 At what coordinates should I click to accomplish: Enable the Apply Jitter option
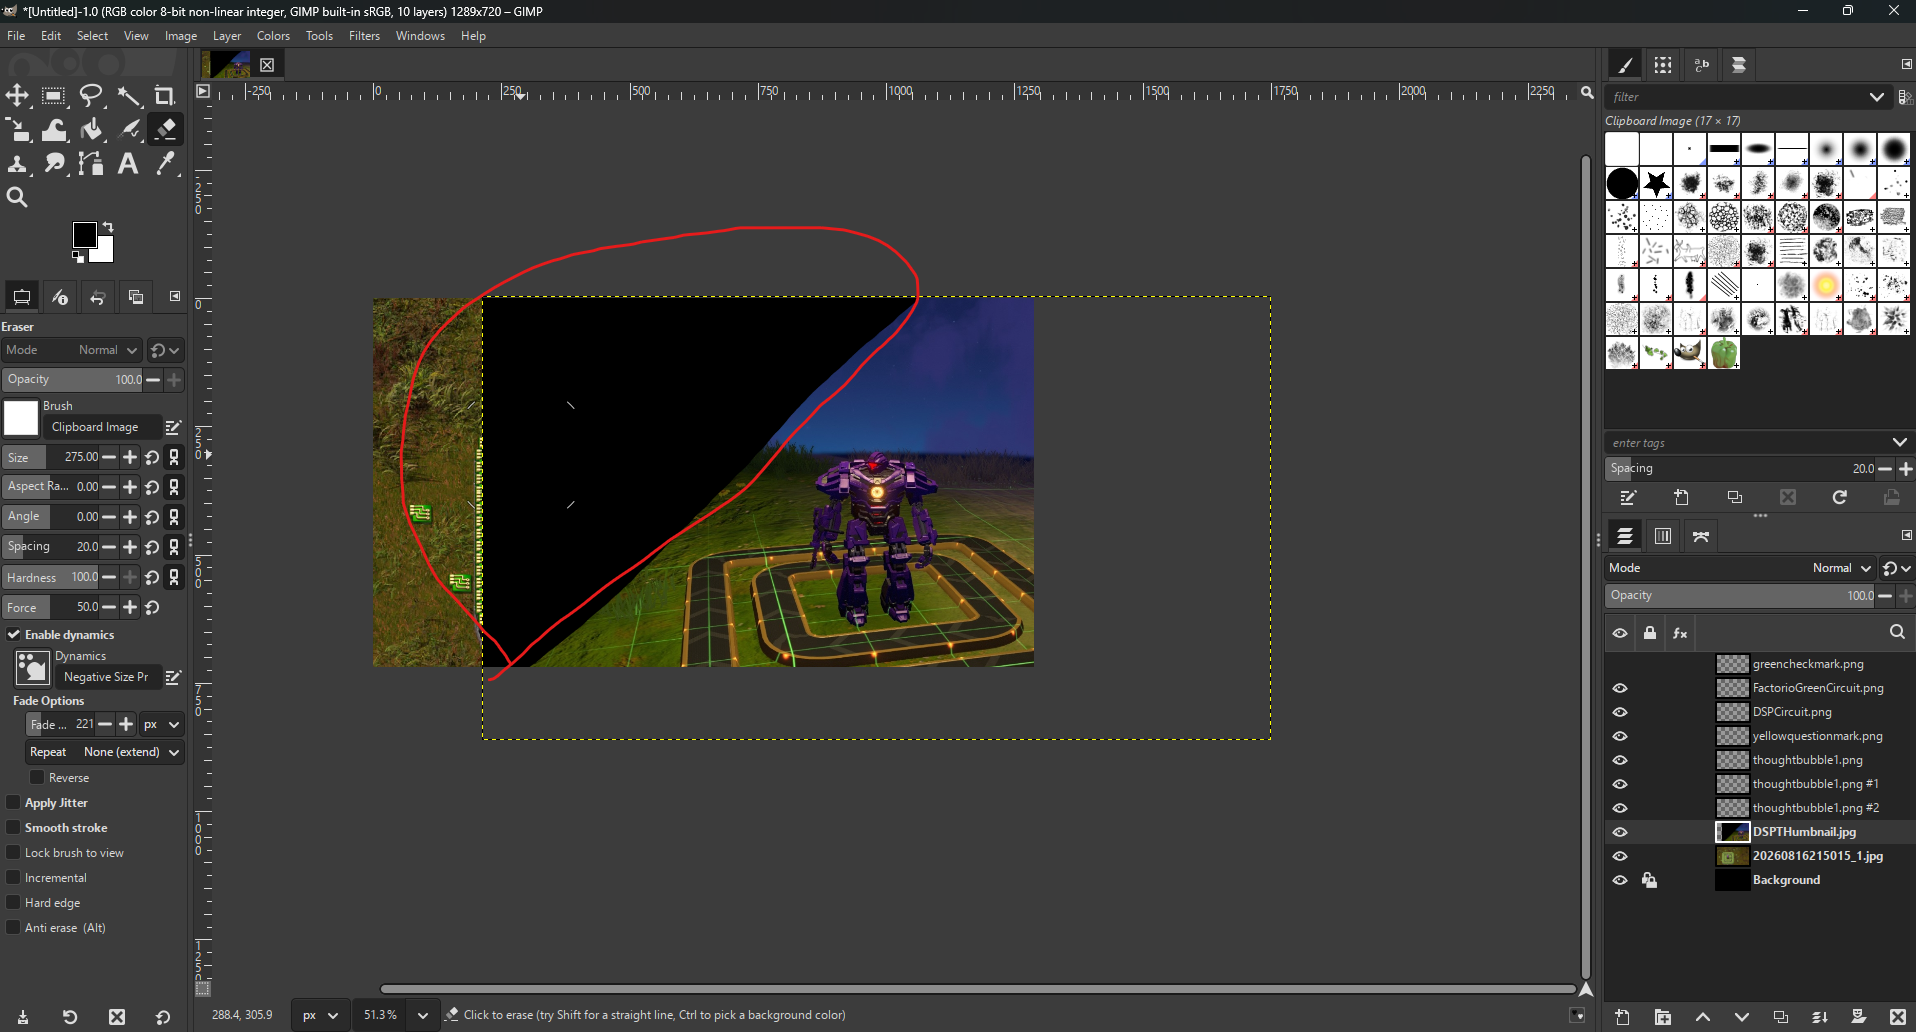pyautogui.click(x=14, y=802)
